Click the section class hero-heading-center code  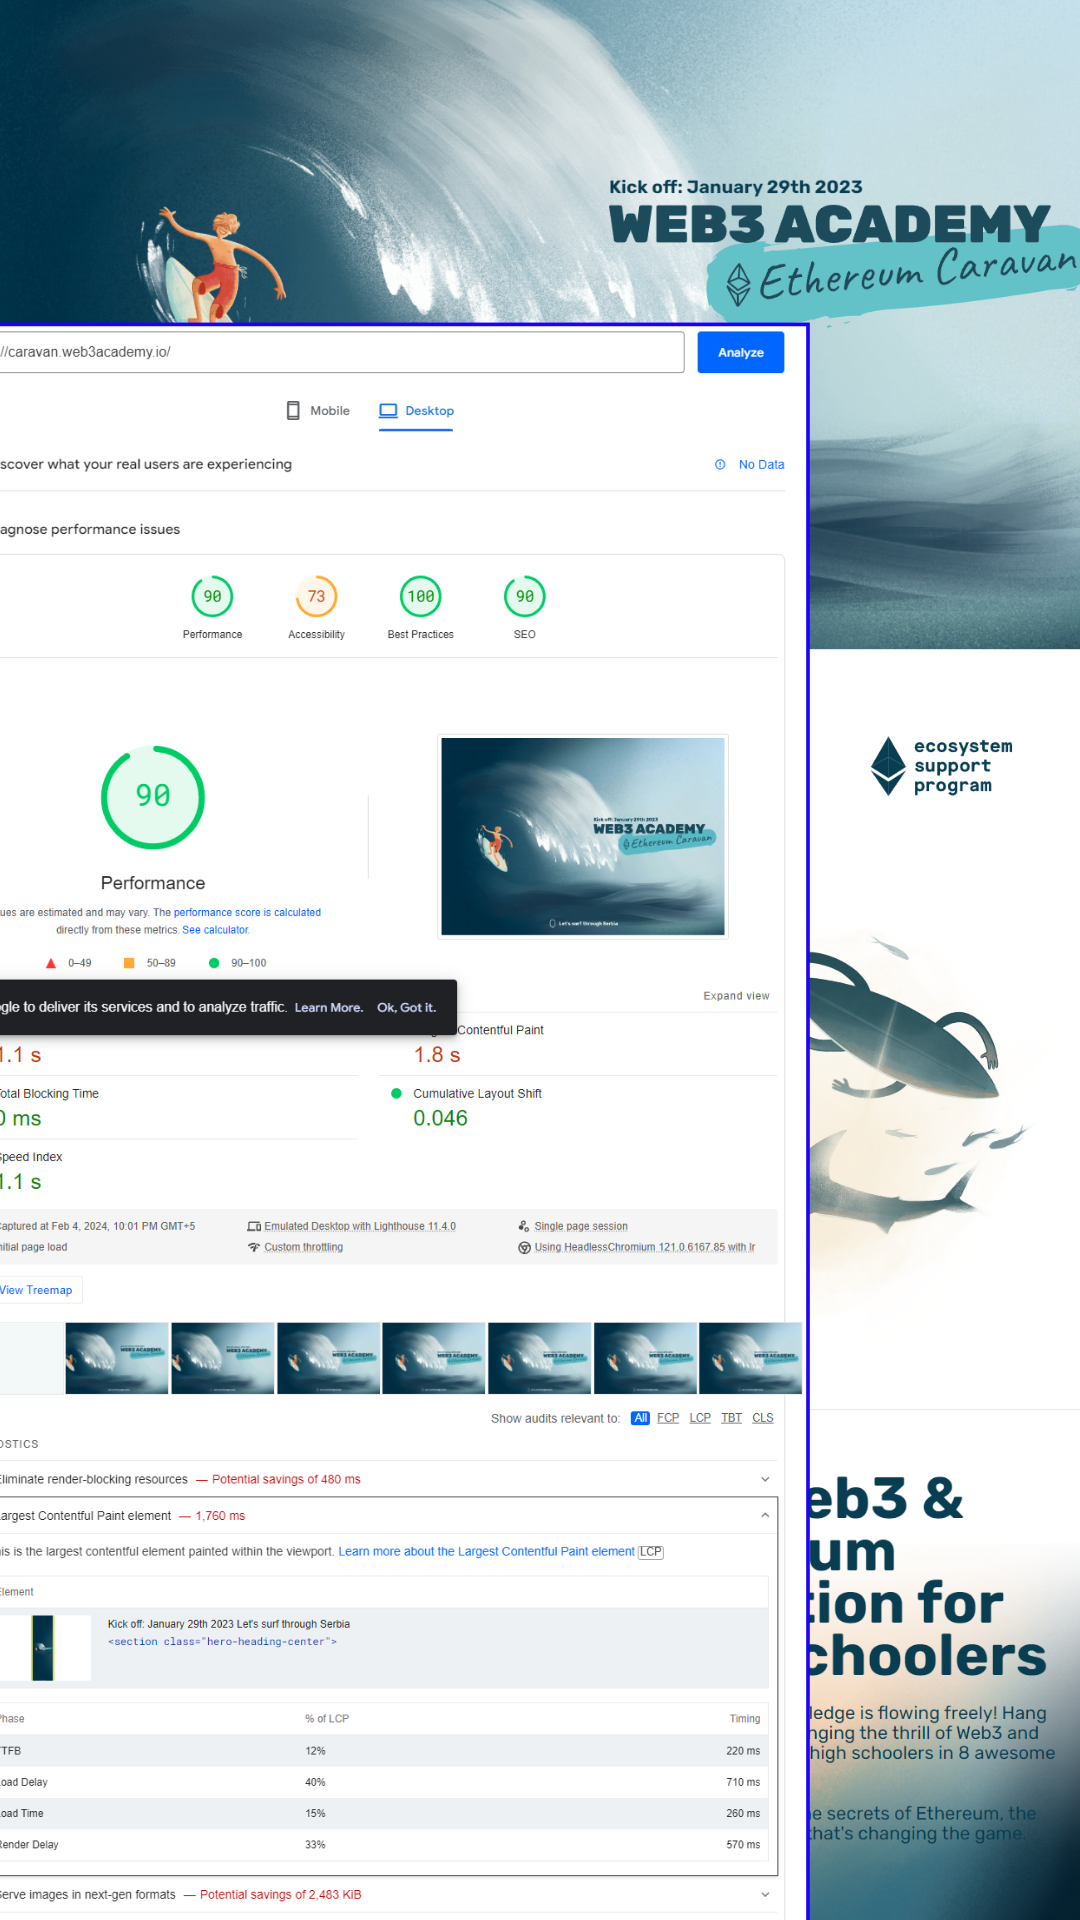pos(222,1642)
